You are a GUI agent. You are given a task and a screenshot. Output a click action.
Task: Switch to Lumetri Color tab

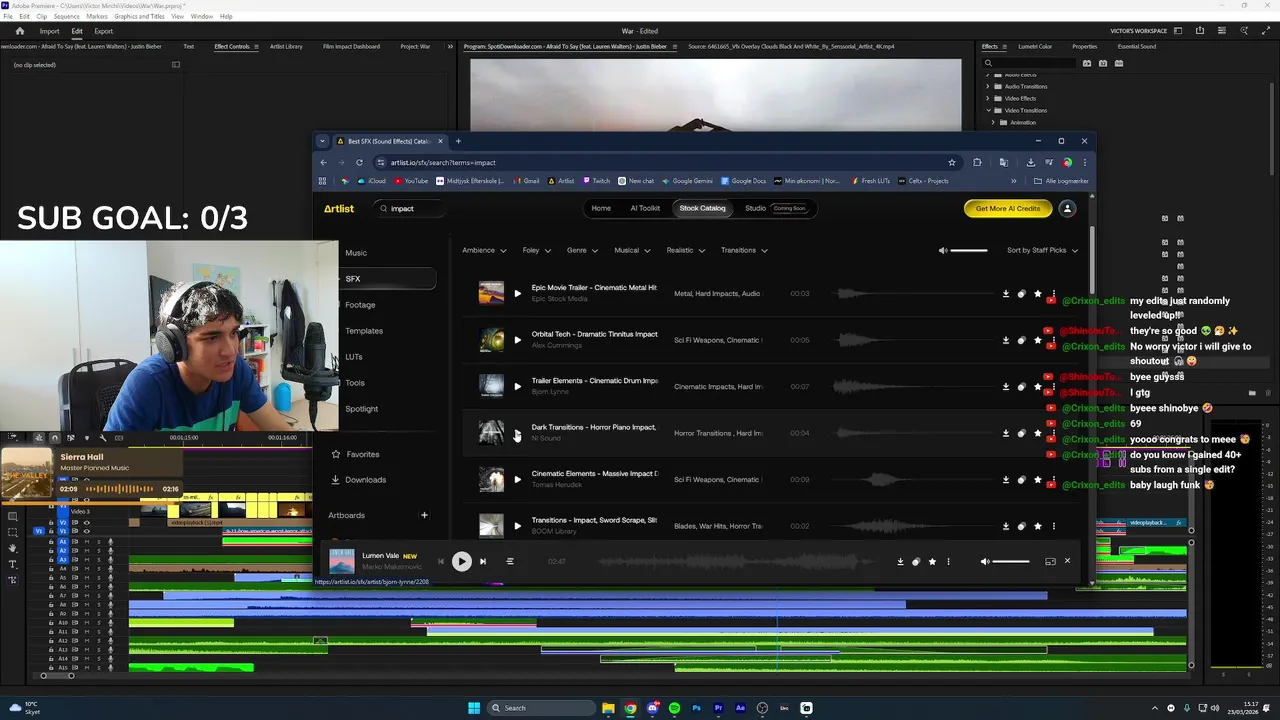(x=1035, y=46)
